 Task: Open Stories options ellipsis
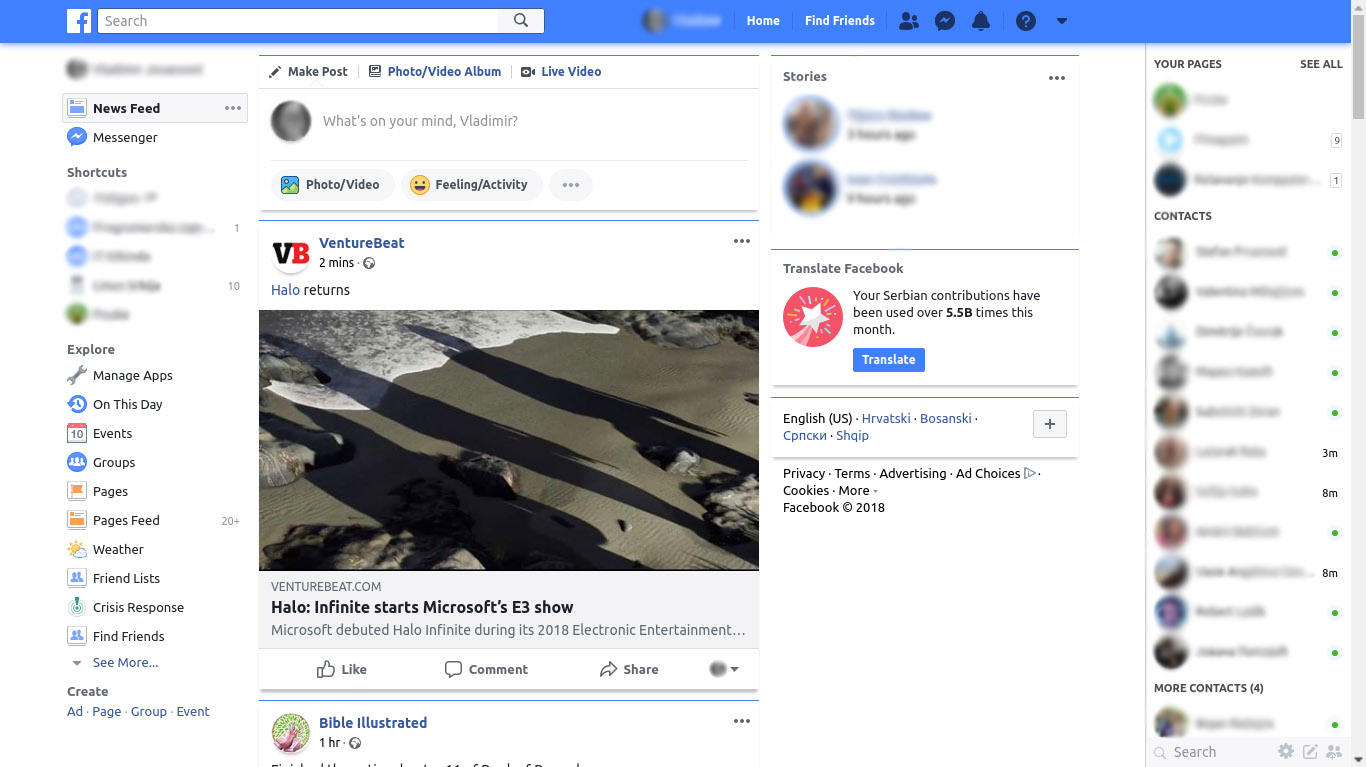[x=1057, y=78]
